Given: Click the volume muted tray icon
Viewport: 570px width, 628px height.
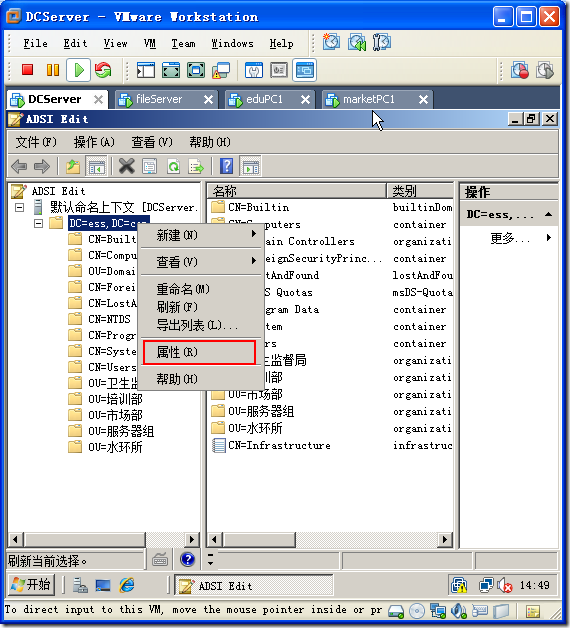Looking at the screenshot, I should pos(505,586).
